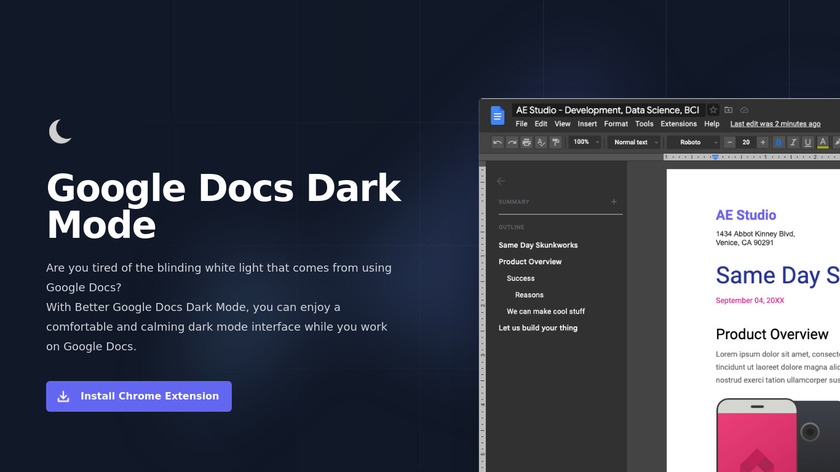840x472 pixels.
Task: Select the paint format roller icon
Action: (555, 143)
